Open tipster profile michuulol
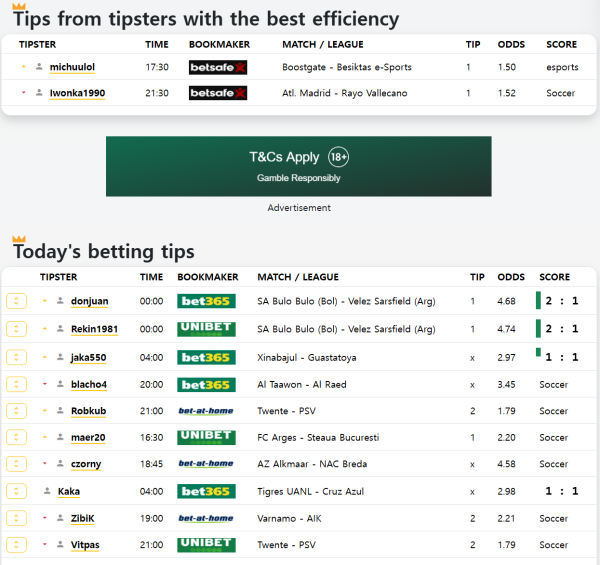The width and height of the screenshot is (600, 565). 72,67
